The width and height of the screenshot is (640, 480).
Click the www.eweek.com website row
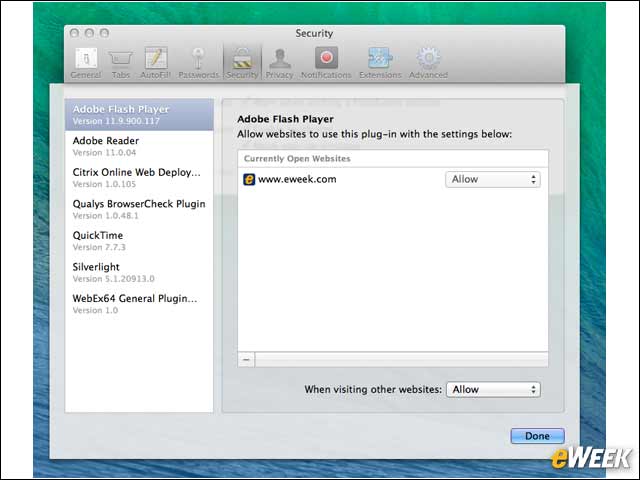point(393,179)
